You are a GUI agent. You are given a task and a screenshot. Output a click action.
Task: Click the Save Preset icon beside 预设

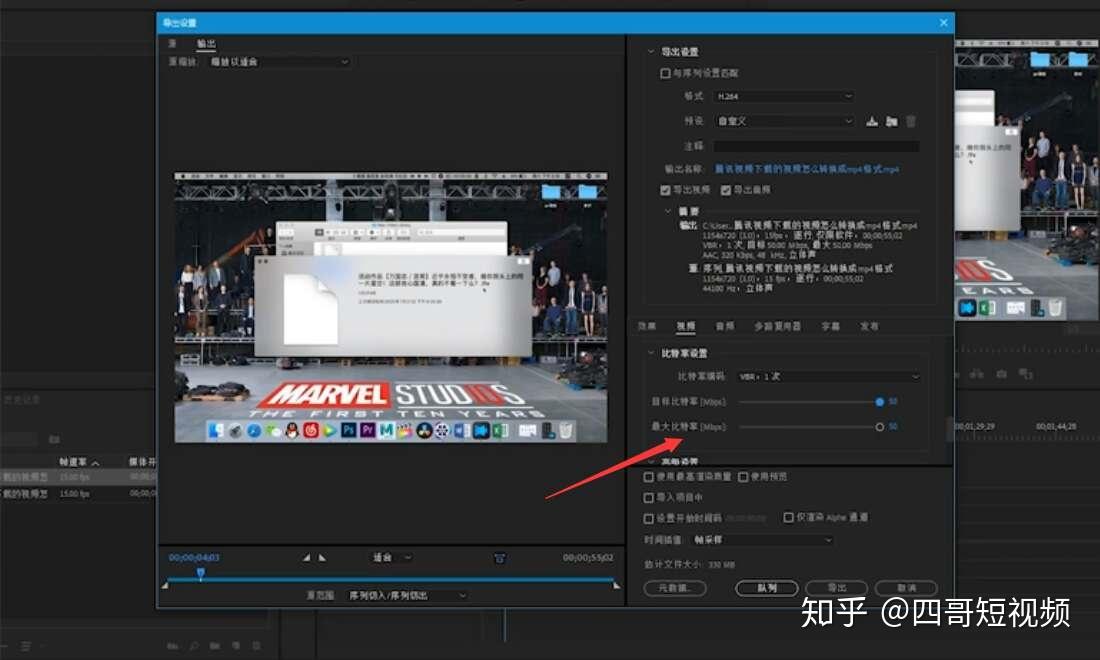(871, 121)
